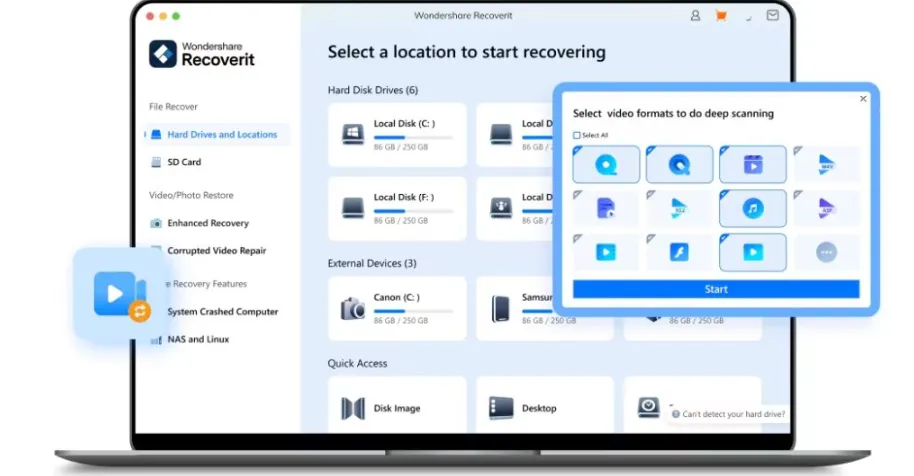Click the External Devices (3) heading

(x=372, y=263)
